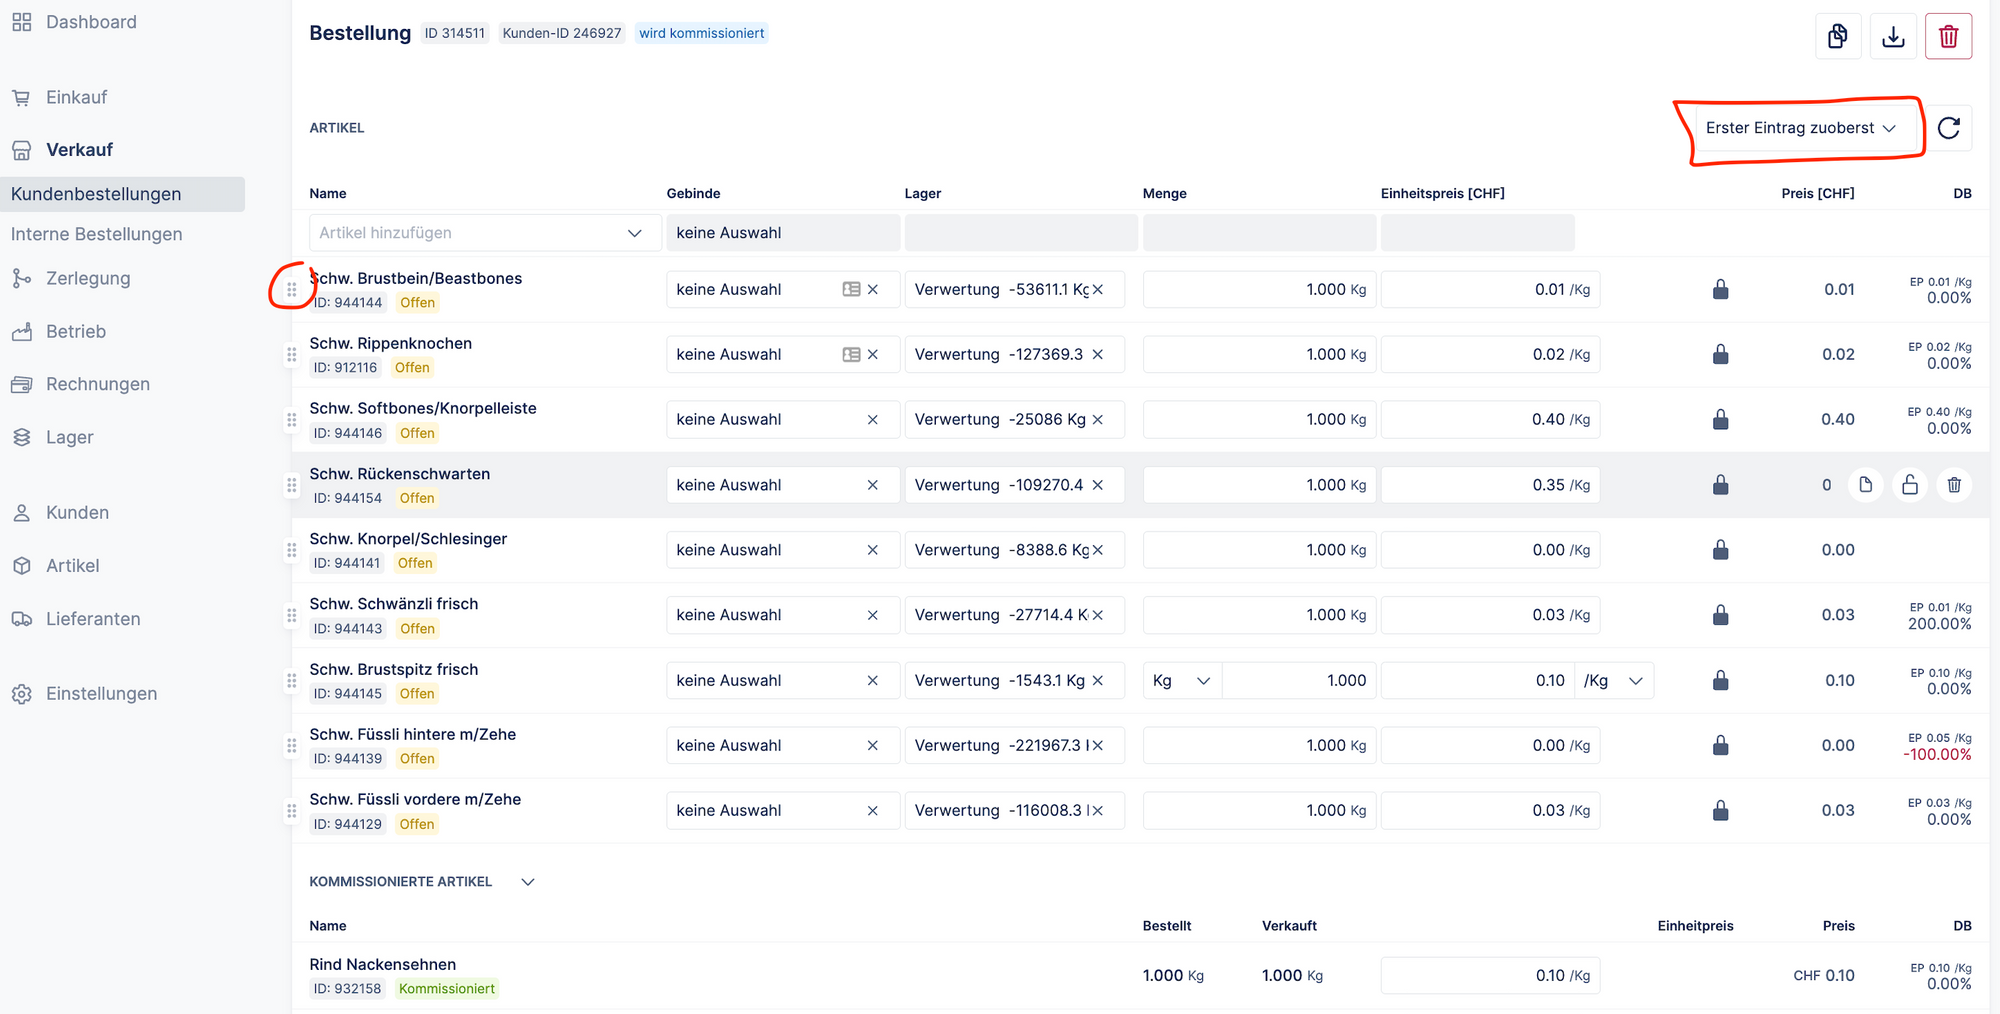Open the 'Artikel hinzufügen' dropdown
This screenshot has width=2000, height=1014.
click(x=484, y=233)
